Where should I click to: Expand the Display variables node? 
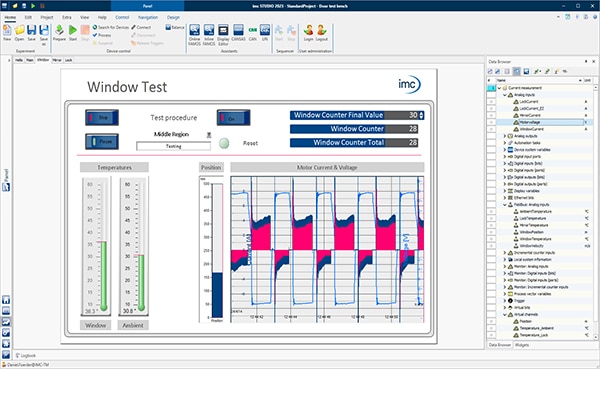pyautogui.click(x=505, y=191)
